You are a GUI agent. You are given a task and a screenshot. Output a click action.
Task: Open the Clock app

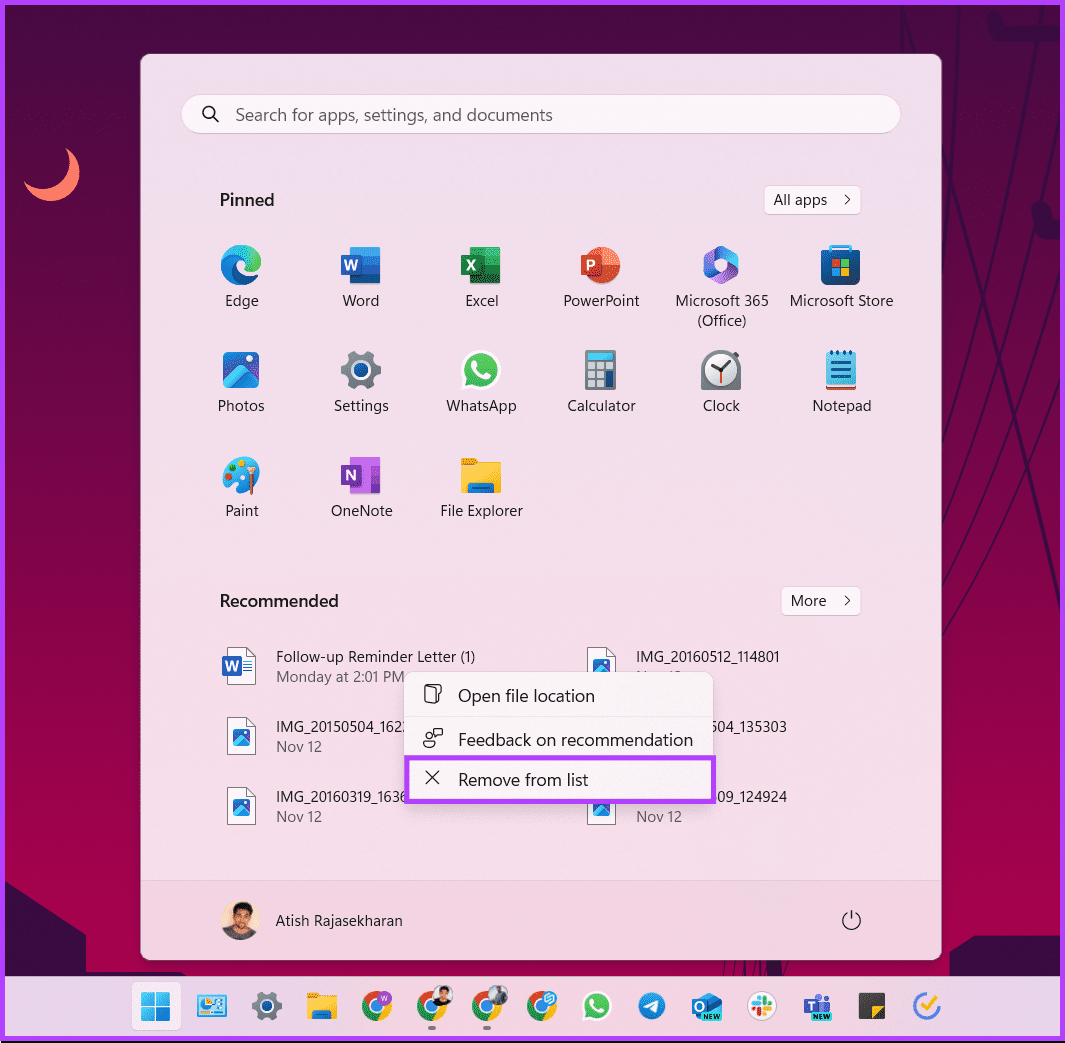(x=721, y=382)
